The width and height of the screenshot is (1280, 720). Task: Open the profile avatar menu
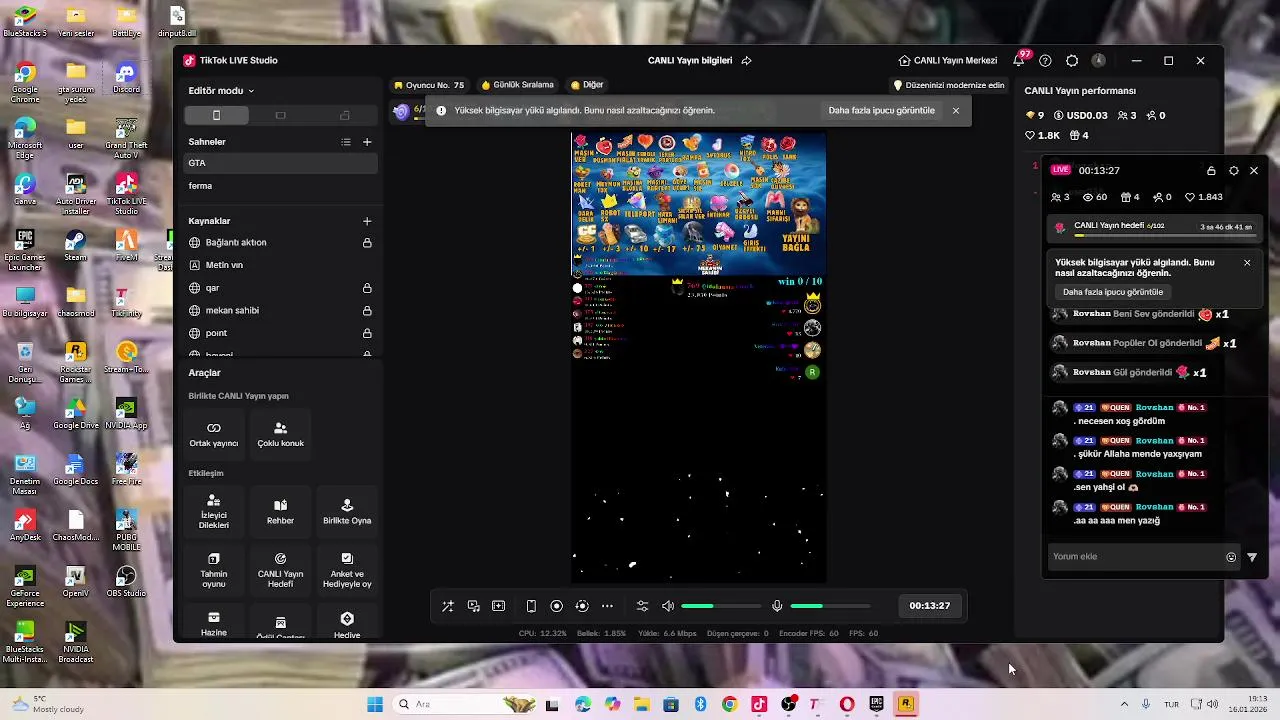point(1098,61)
